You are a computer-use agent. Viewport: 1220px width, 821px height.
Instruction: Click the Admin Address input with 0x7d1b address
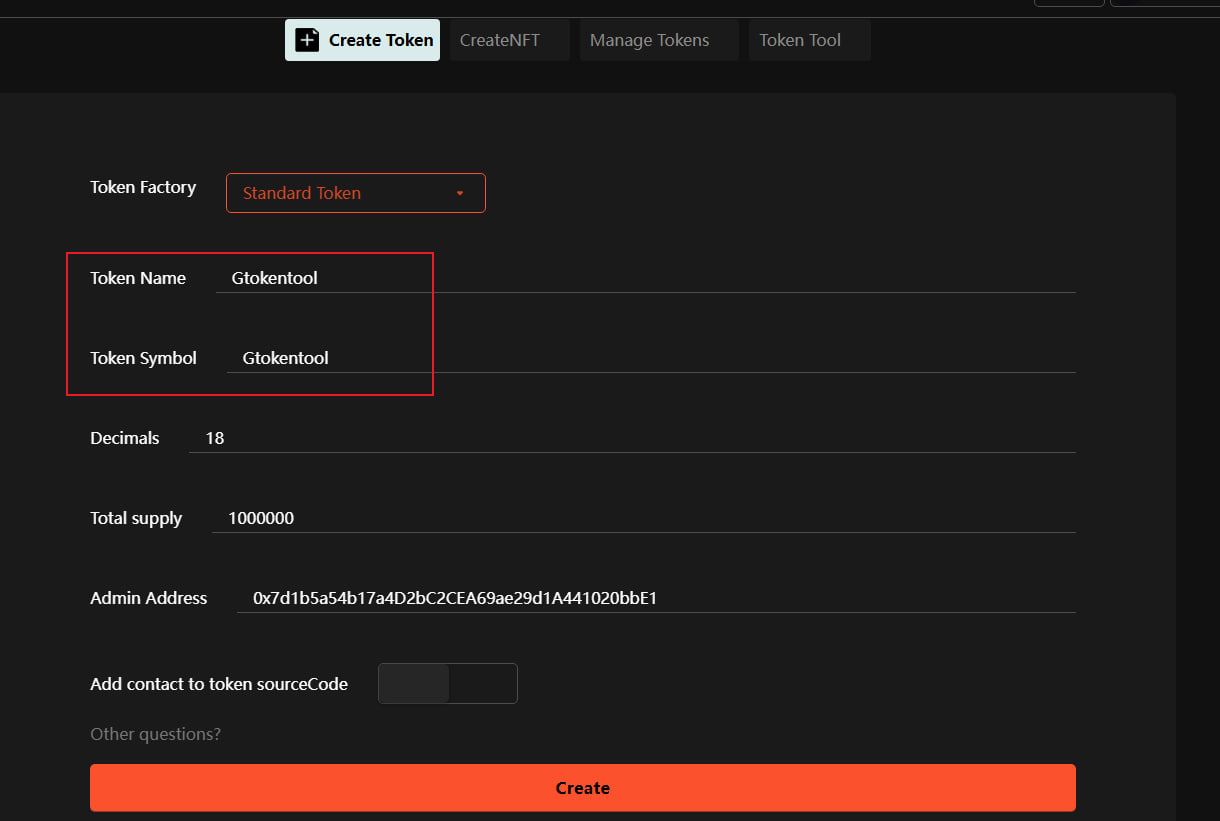pos(655,598)
